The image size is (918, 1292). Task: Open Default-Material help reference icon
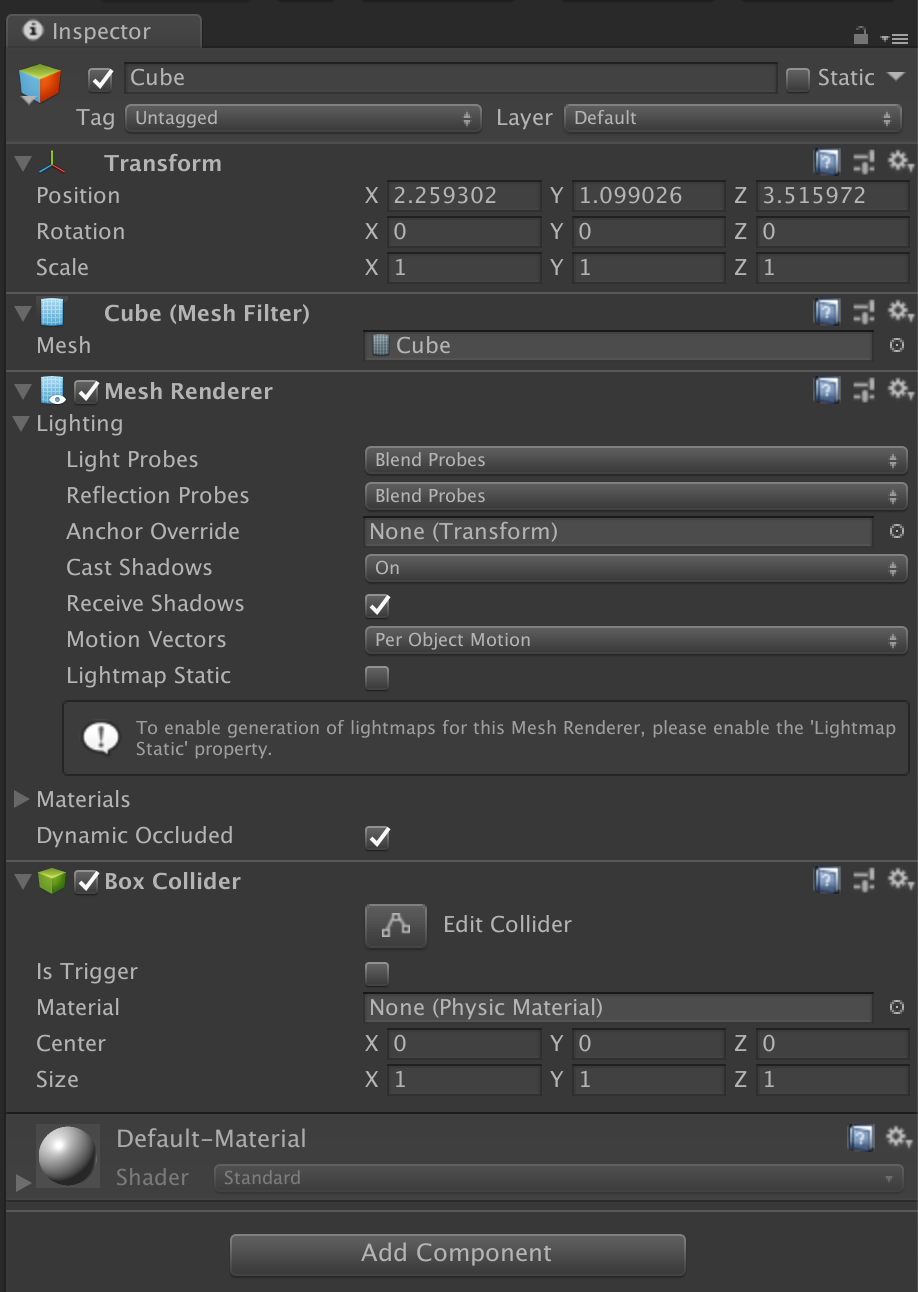pyautogui.click(x=860, y=1137)
